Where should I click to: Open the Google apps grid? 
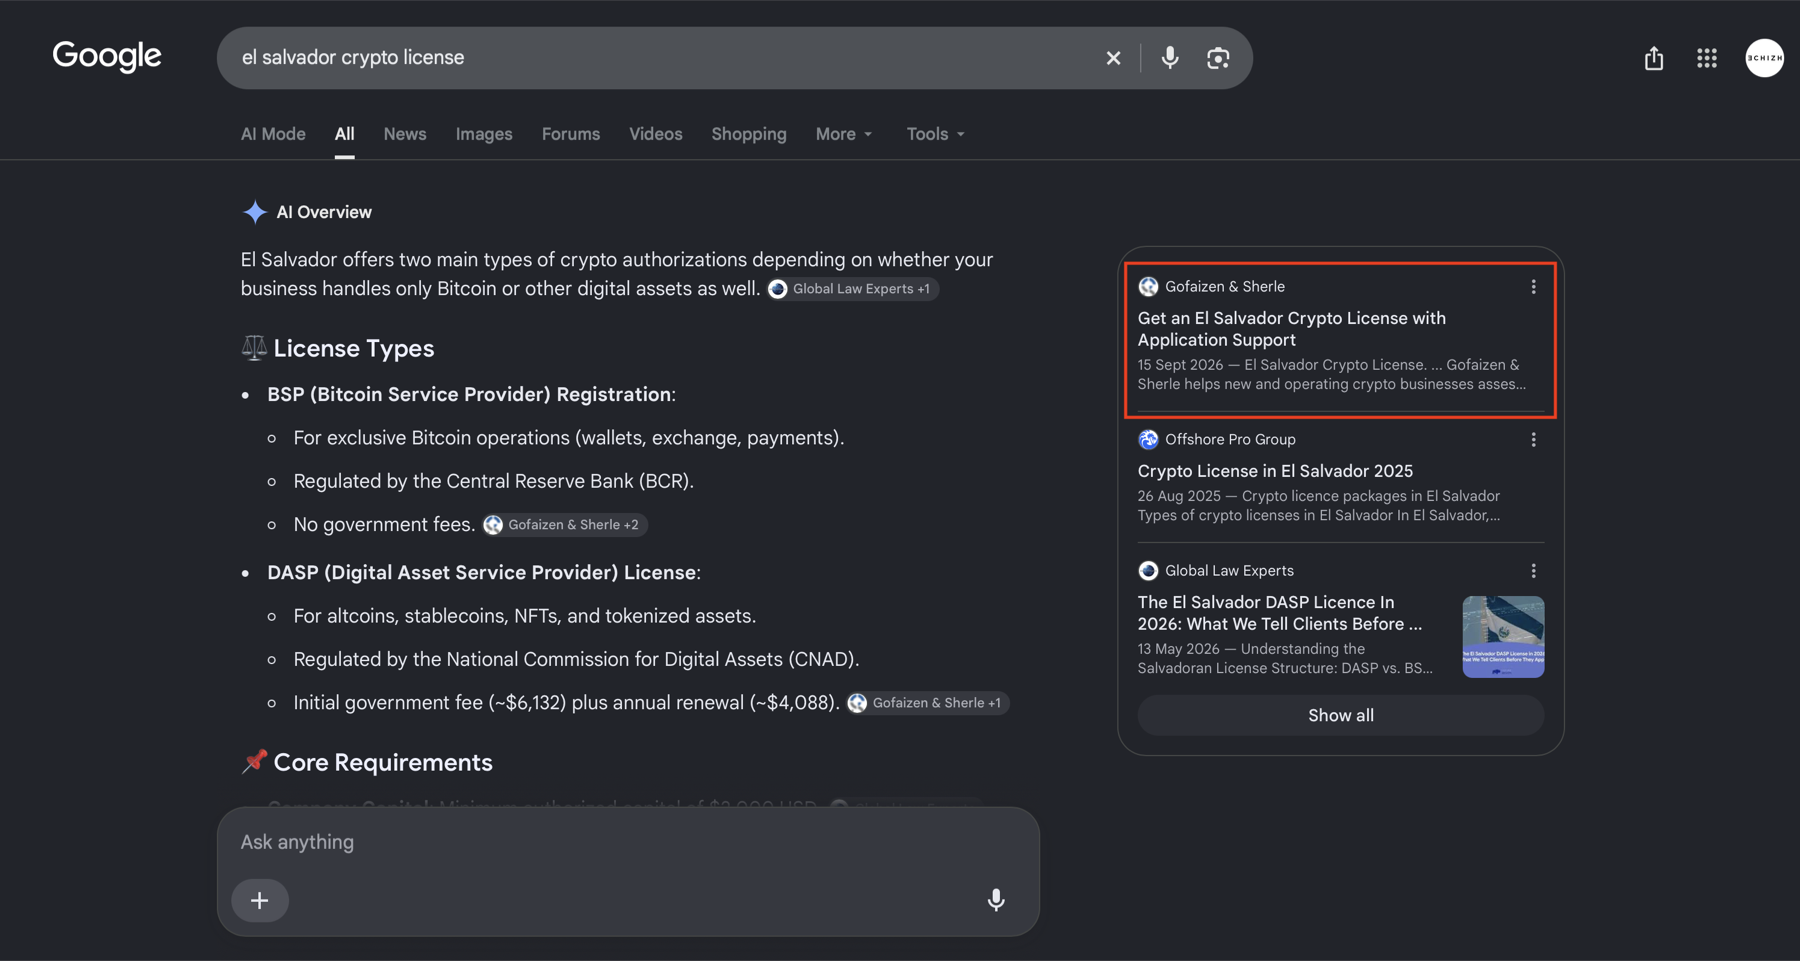(1707, 58)
